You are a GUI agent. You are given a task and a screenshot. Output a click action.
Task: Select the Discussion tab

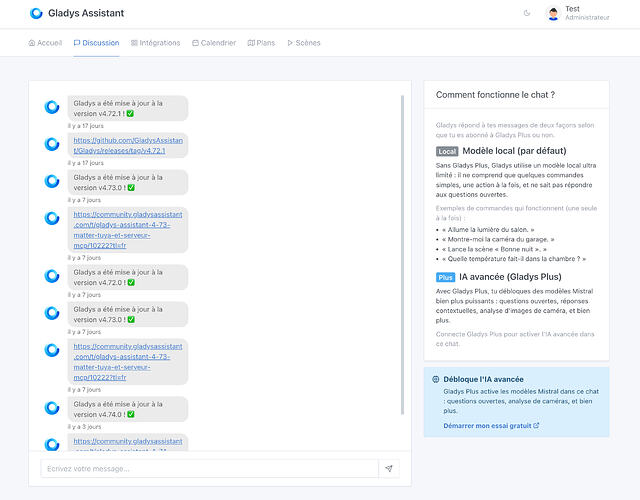96,43
